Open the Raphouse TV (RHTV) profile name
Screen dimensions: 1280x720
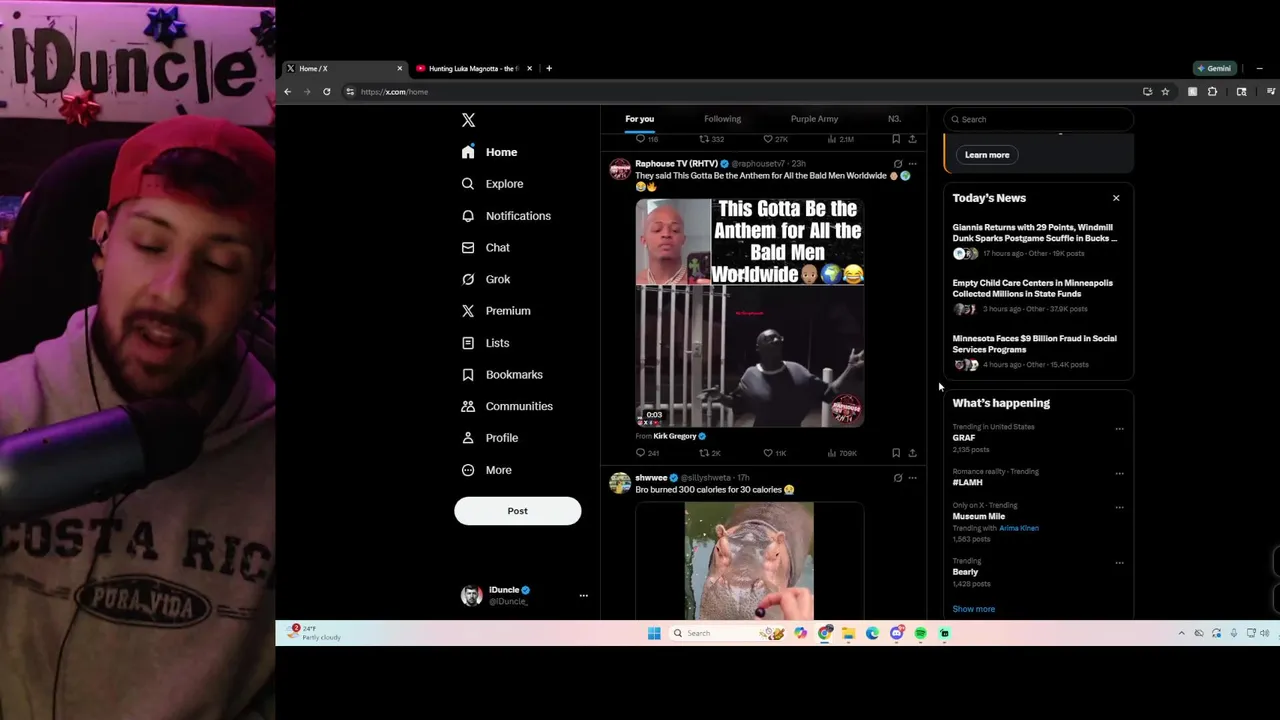click(676, 163)
